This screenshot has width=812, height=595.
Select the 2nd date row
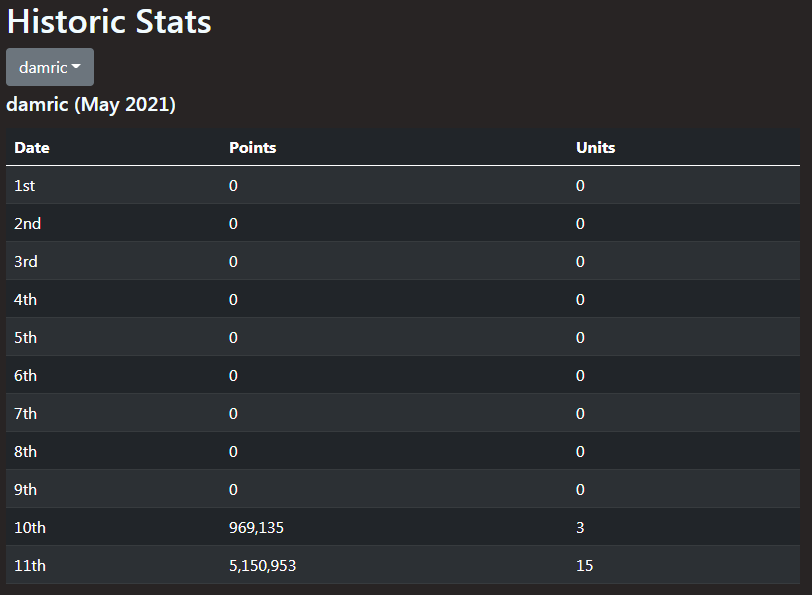point(403,223)
